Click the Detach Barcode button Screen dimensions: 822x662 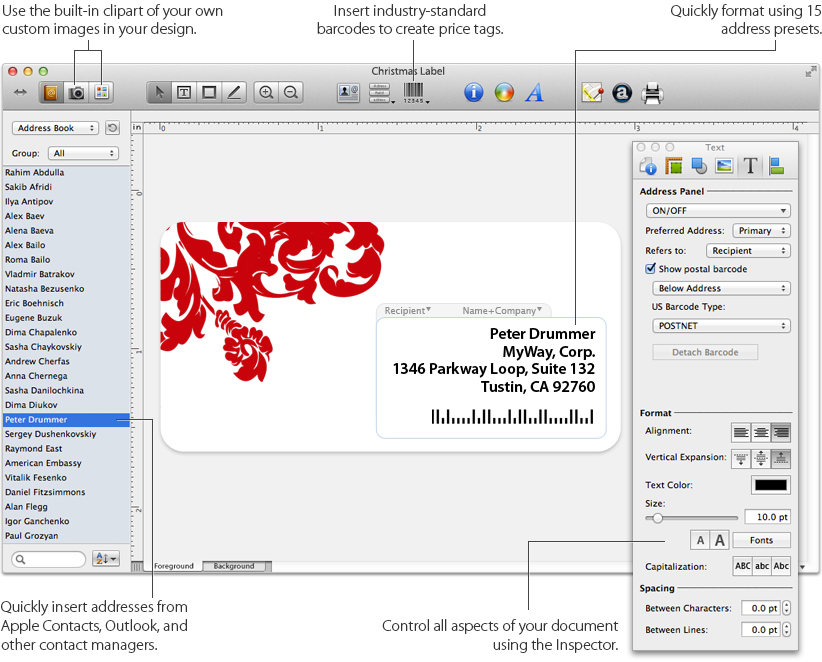tap(705, 352)
